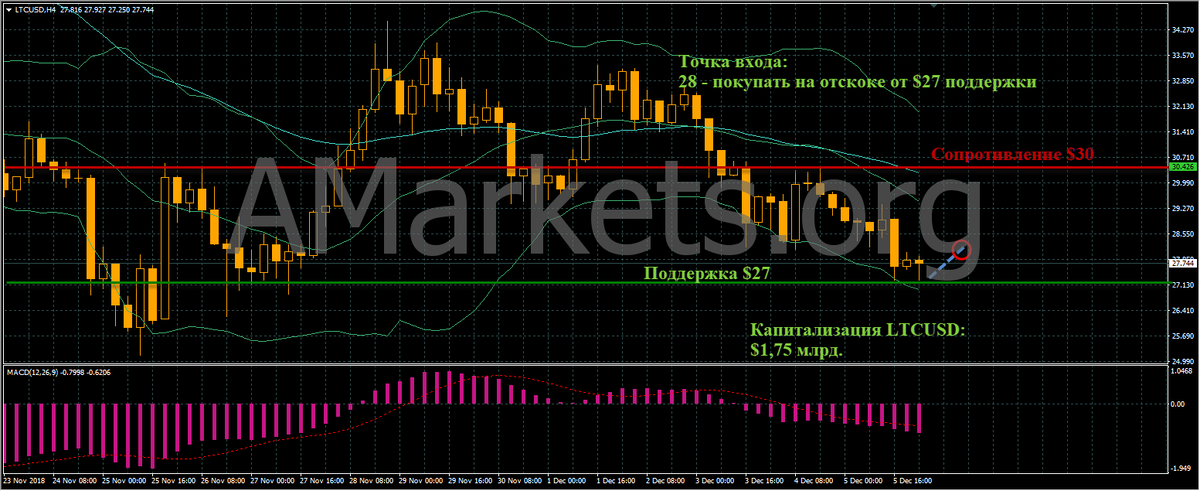
Task: Click the chart shift triangle marker at top
Action: click(934, 7)
